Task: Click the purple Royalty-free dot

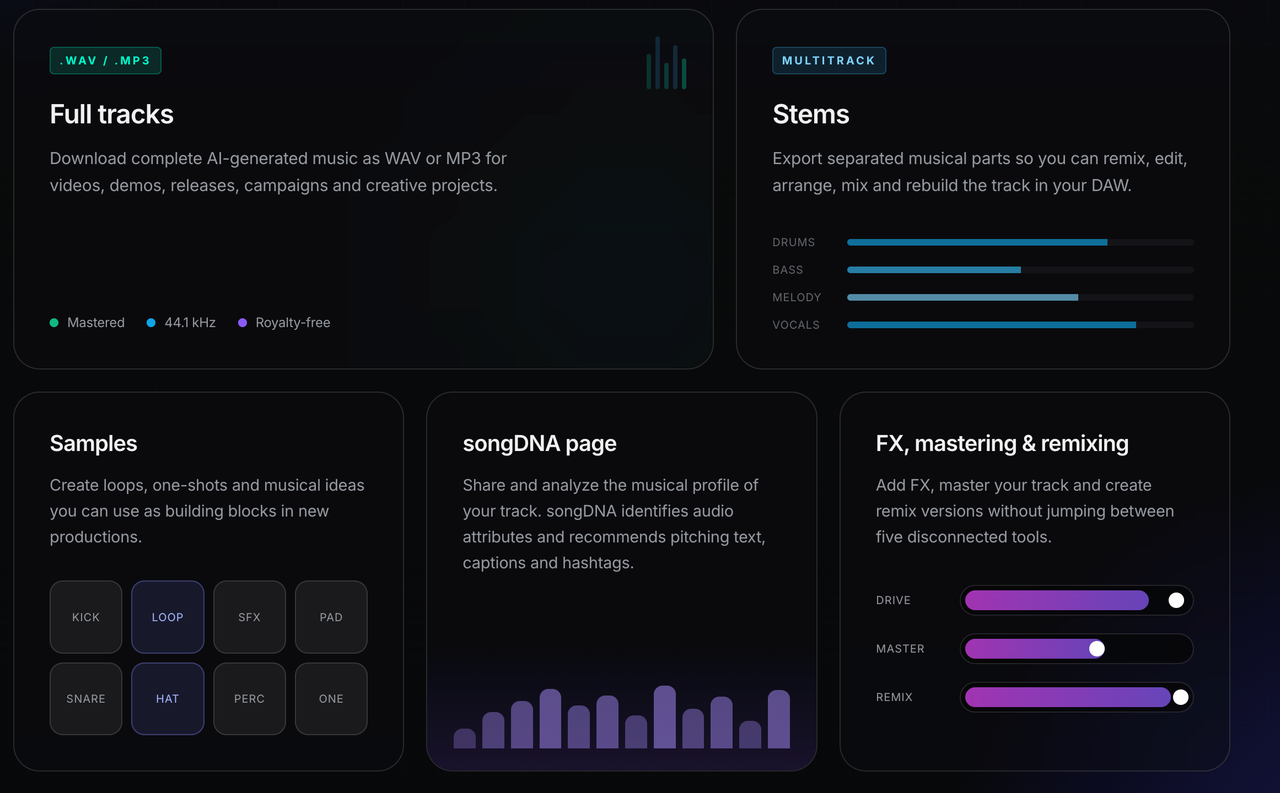Action: pos(242,323)
